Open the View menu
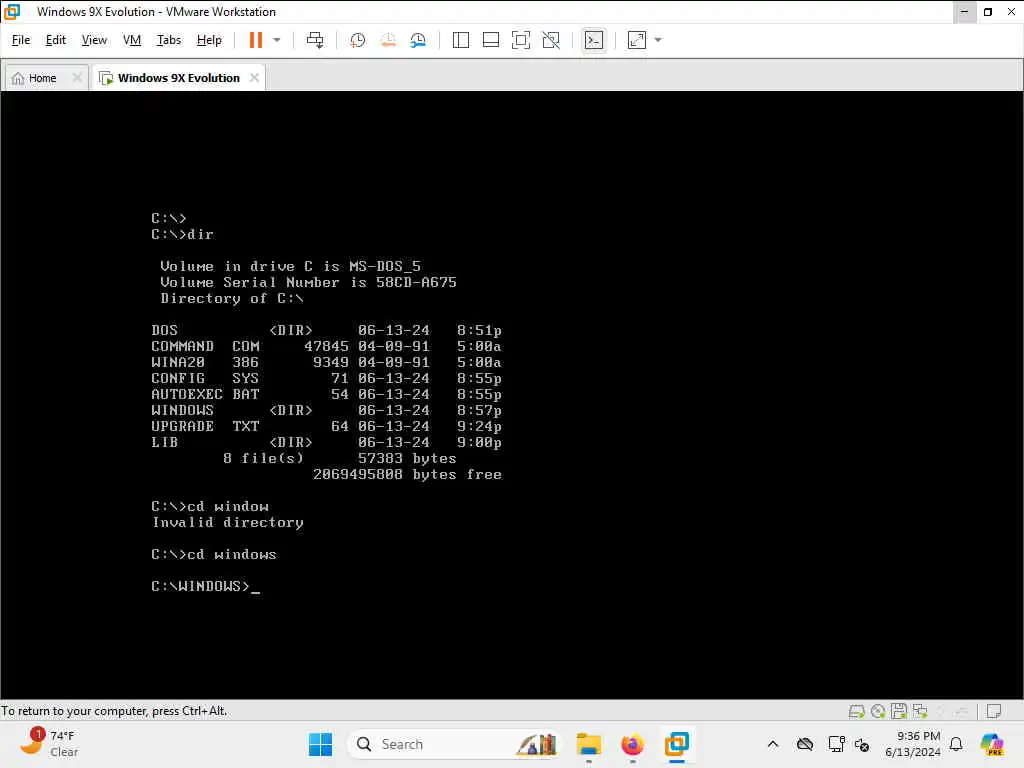The image size is (1024, 768). coord(94,40)
